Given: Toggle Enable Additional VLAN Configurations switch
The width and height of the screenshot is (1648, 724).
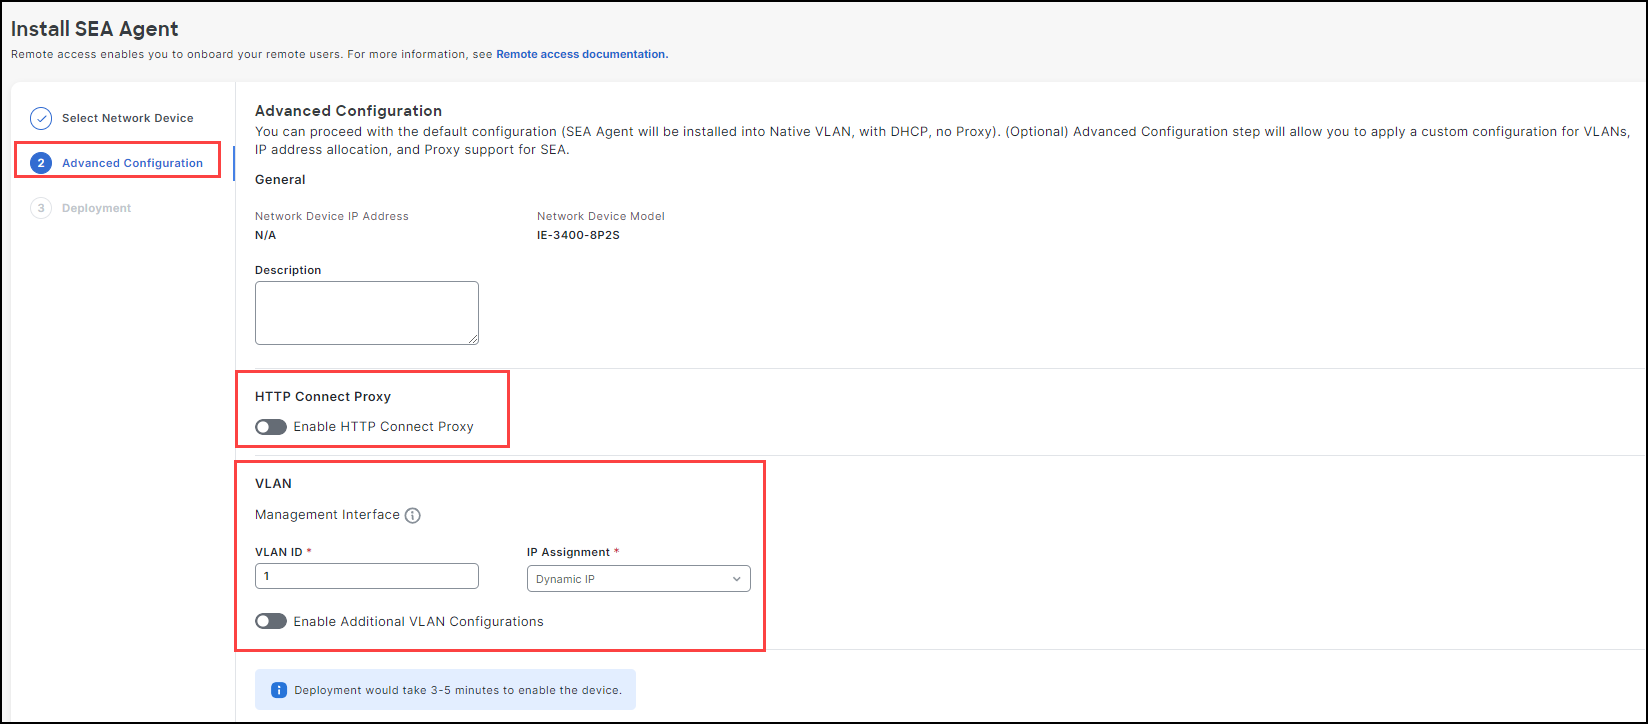Looking at the screenshot, I should click(271, 622).
